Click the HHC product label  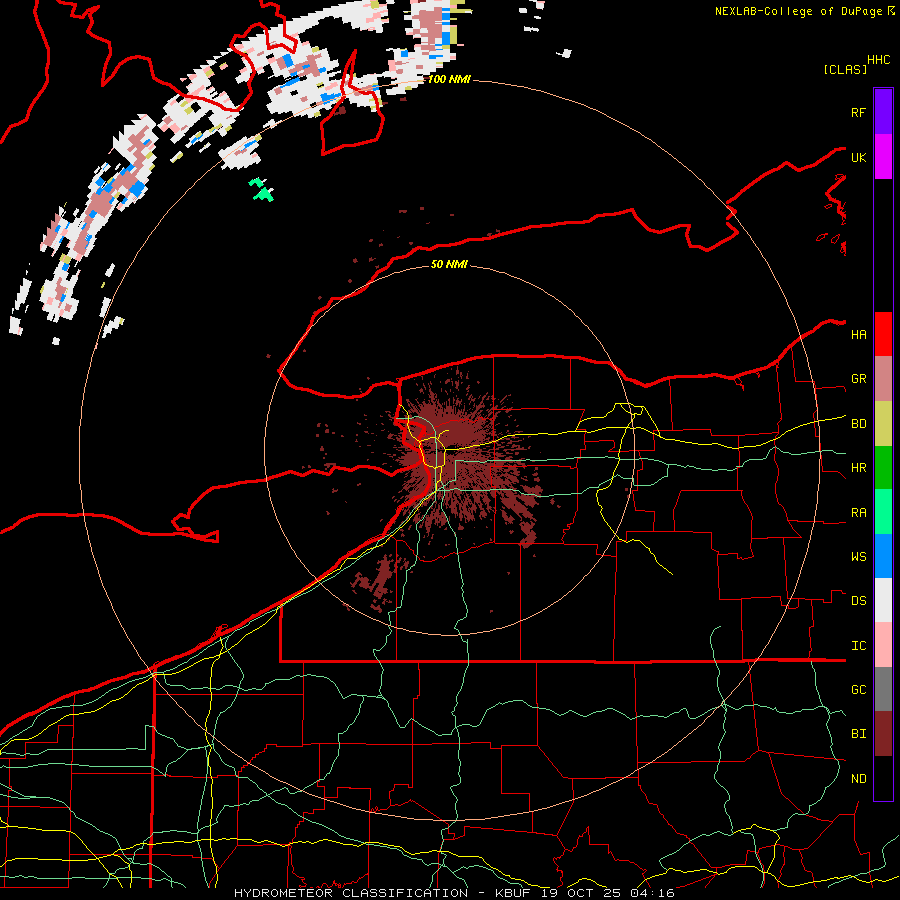click(878, 60)
